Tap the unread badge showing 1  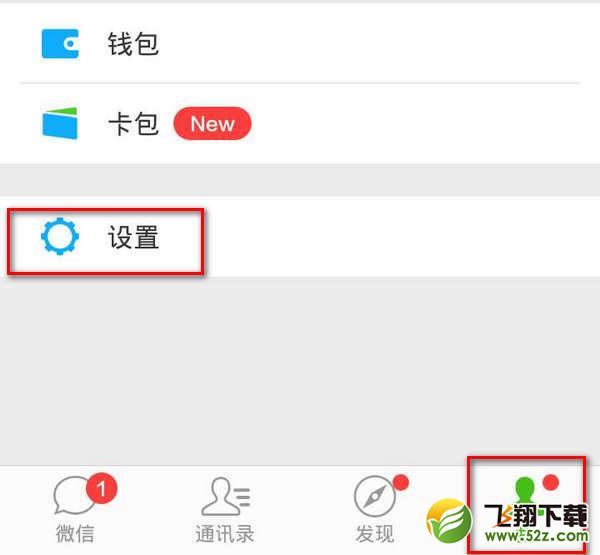tap(102, 488)
